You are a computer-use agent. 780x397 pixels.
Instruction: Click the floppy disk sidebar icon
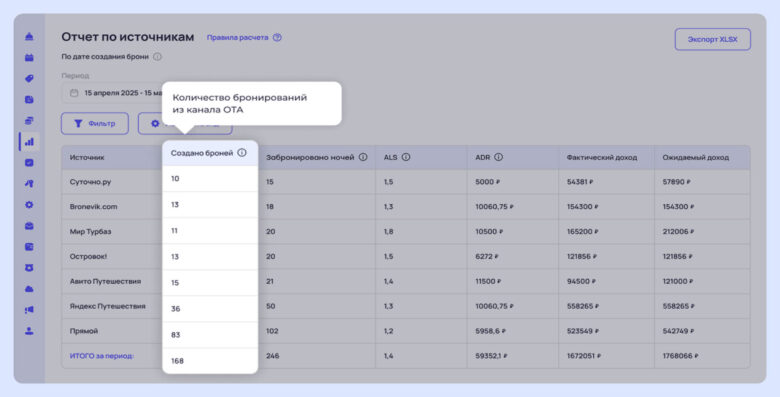coord(29,99)
